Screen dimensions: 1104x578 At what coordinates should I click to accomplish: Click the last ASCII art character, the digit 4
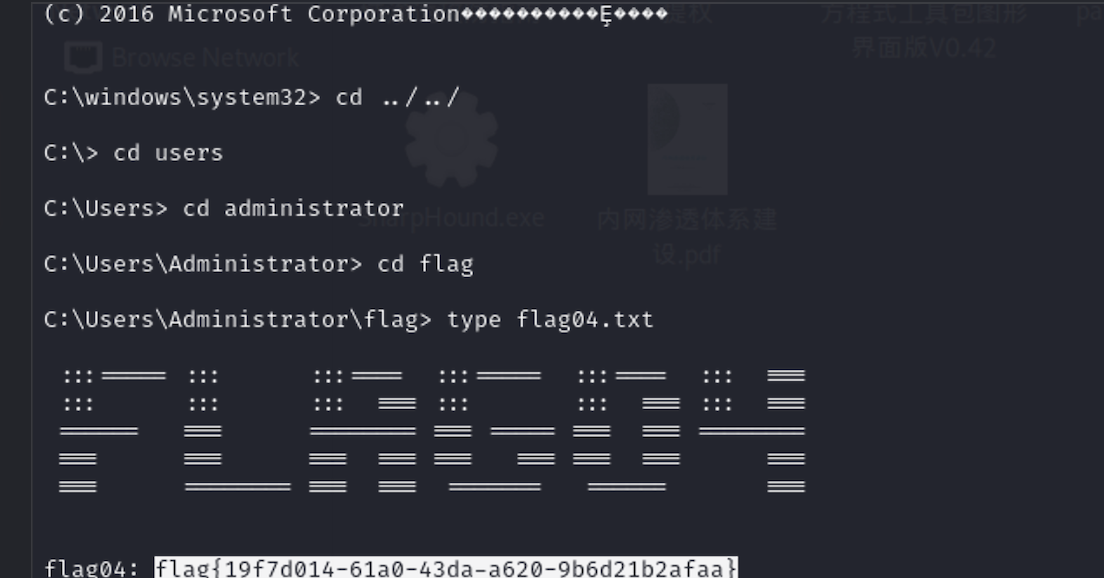[x=752, y=431]
